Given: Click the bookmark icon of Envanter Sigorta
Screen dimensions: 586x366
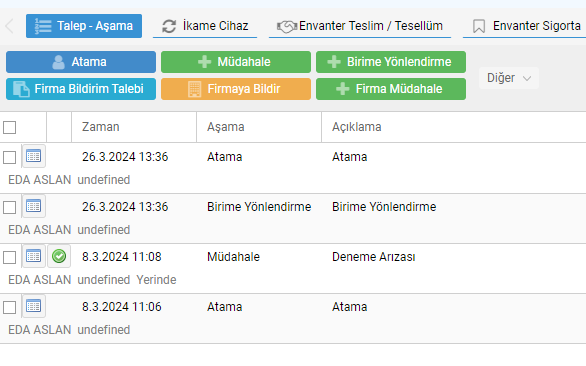Looking at the screenshot, I should click(x=479, y=26).
